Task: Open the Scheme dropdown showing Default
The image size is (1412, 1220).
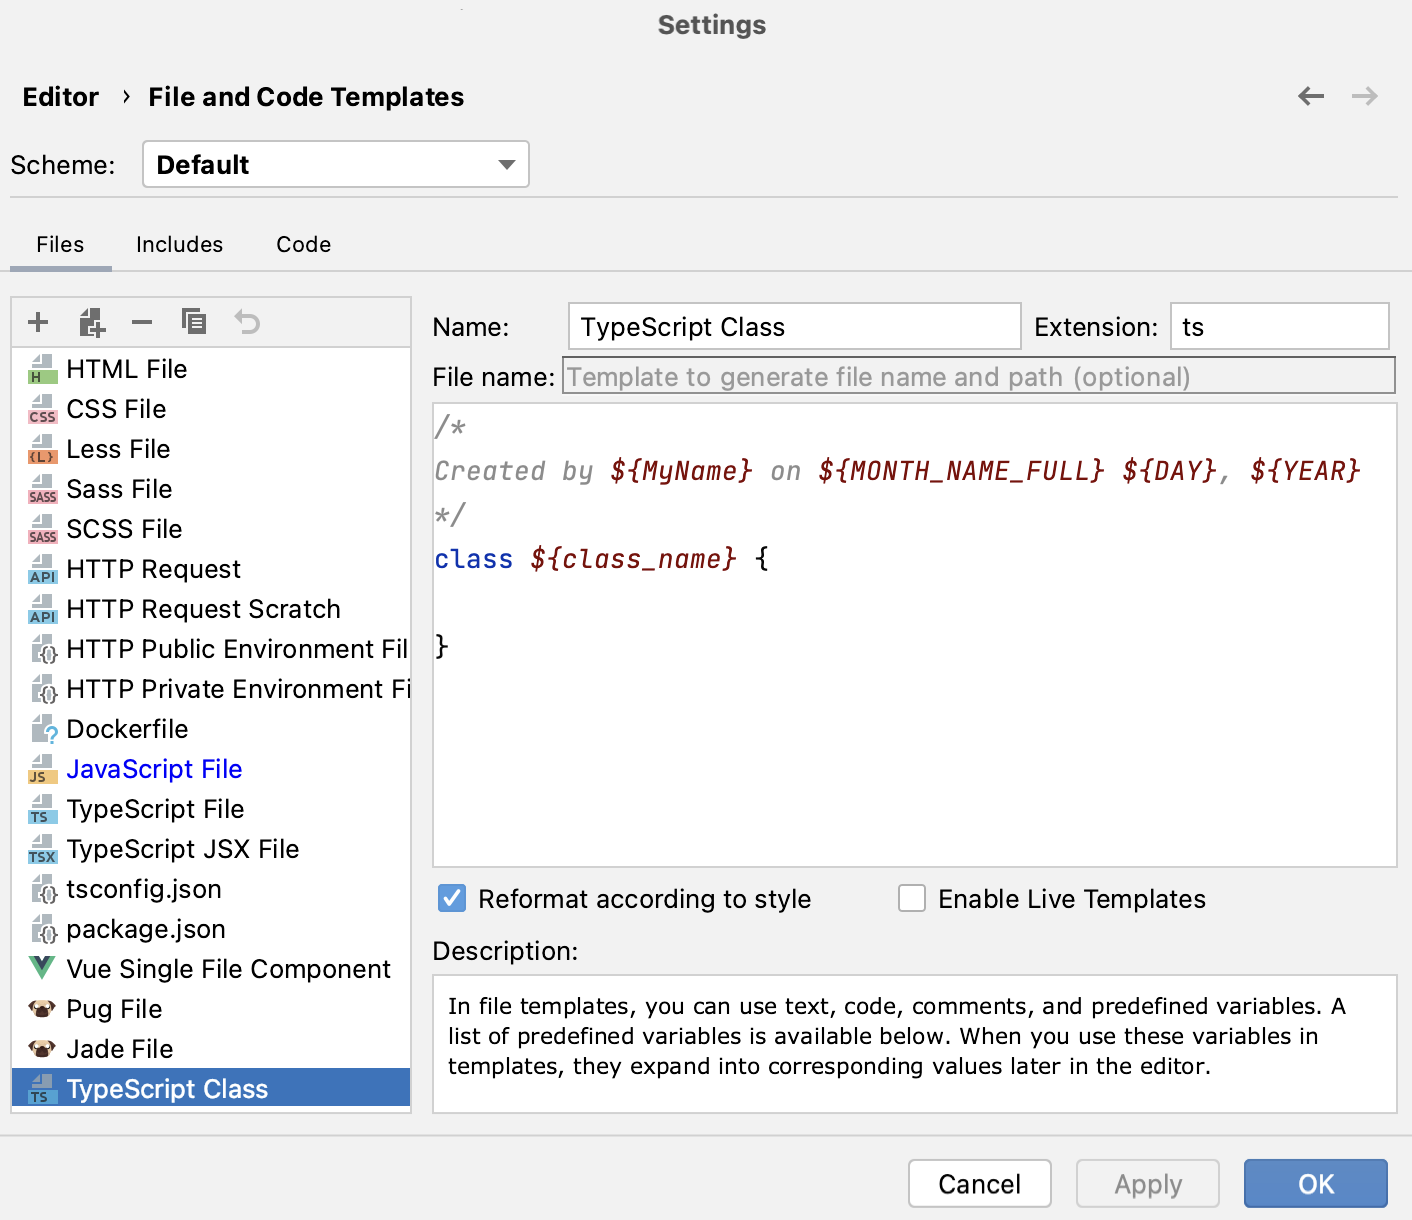Action: pos(335,164)
